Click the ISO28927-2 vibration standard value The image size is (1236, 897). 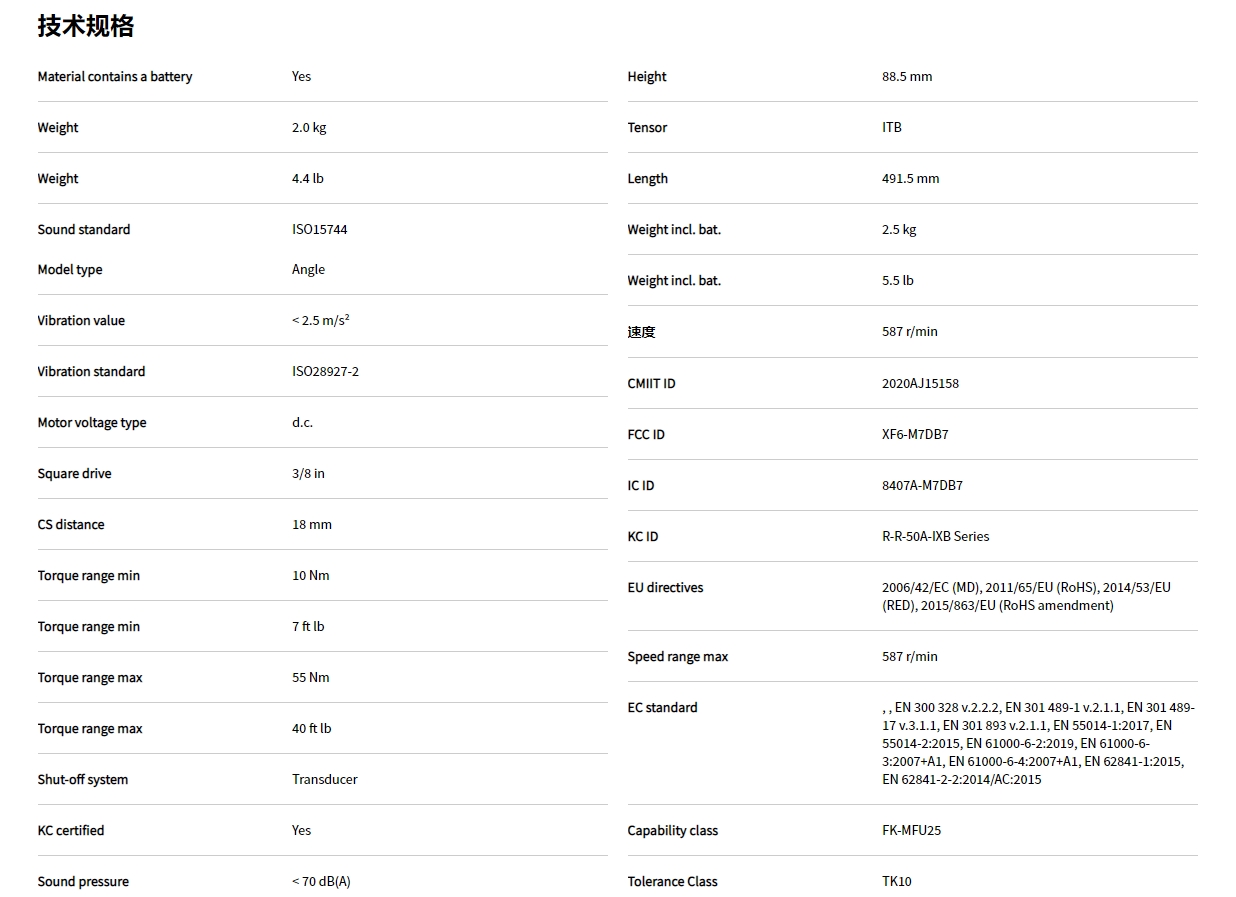click(x=325, y=371)
